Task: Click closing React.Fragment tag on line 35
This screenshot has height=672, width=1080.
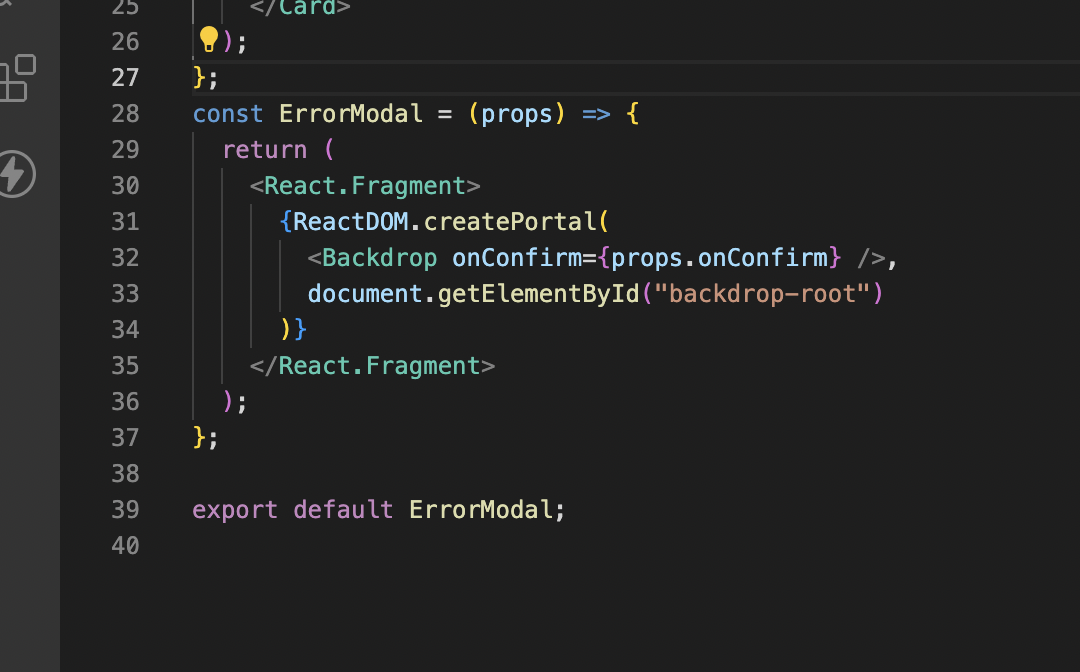Action: 373,366
